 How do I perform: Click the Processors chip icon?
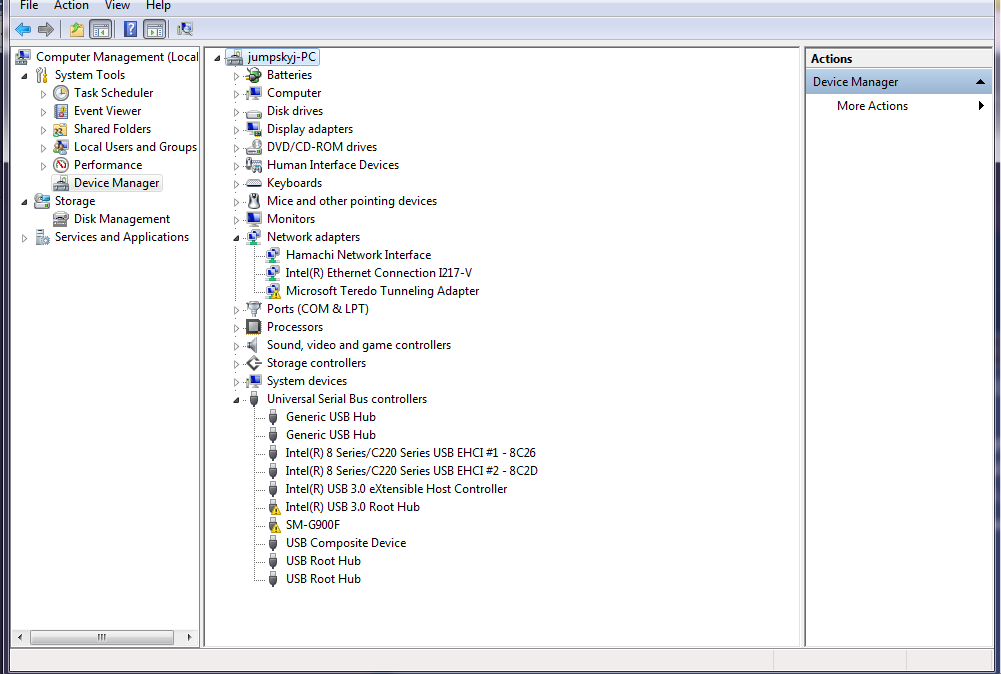click(254, 327)
